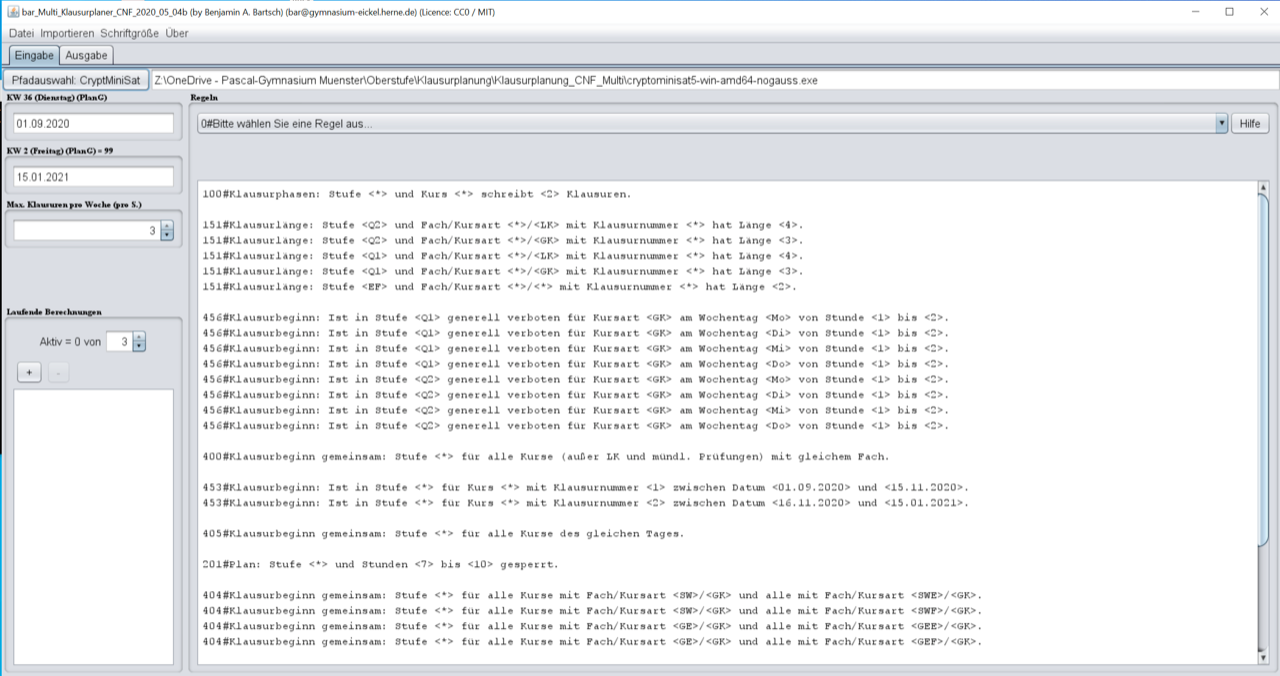Click the CryptMiniSat executable path field

coord(700,79)
